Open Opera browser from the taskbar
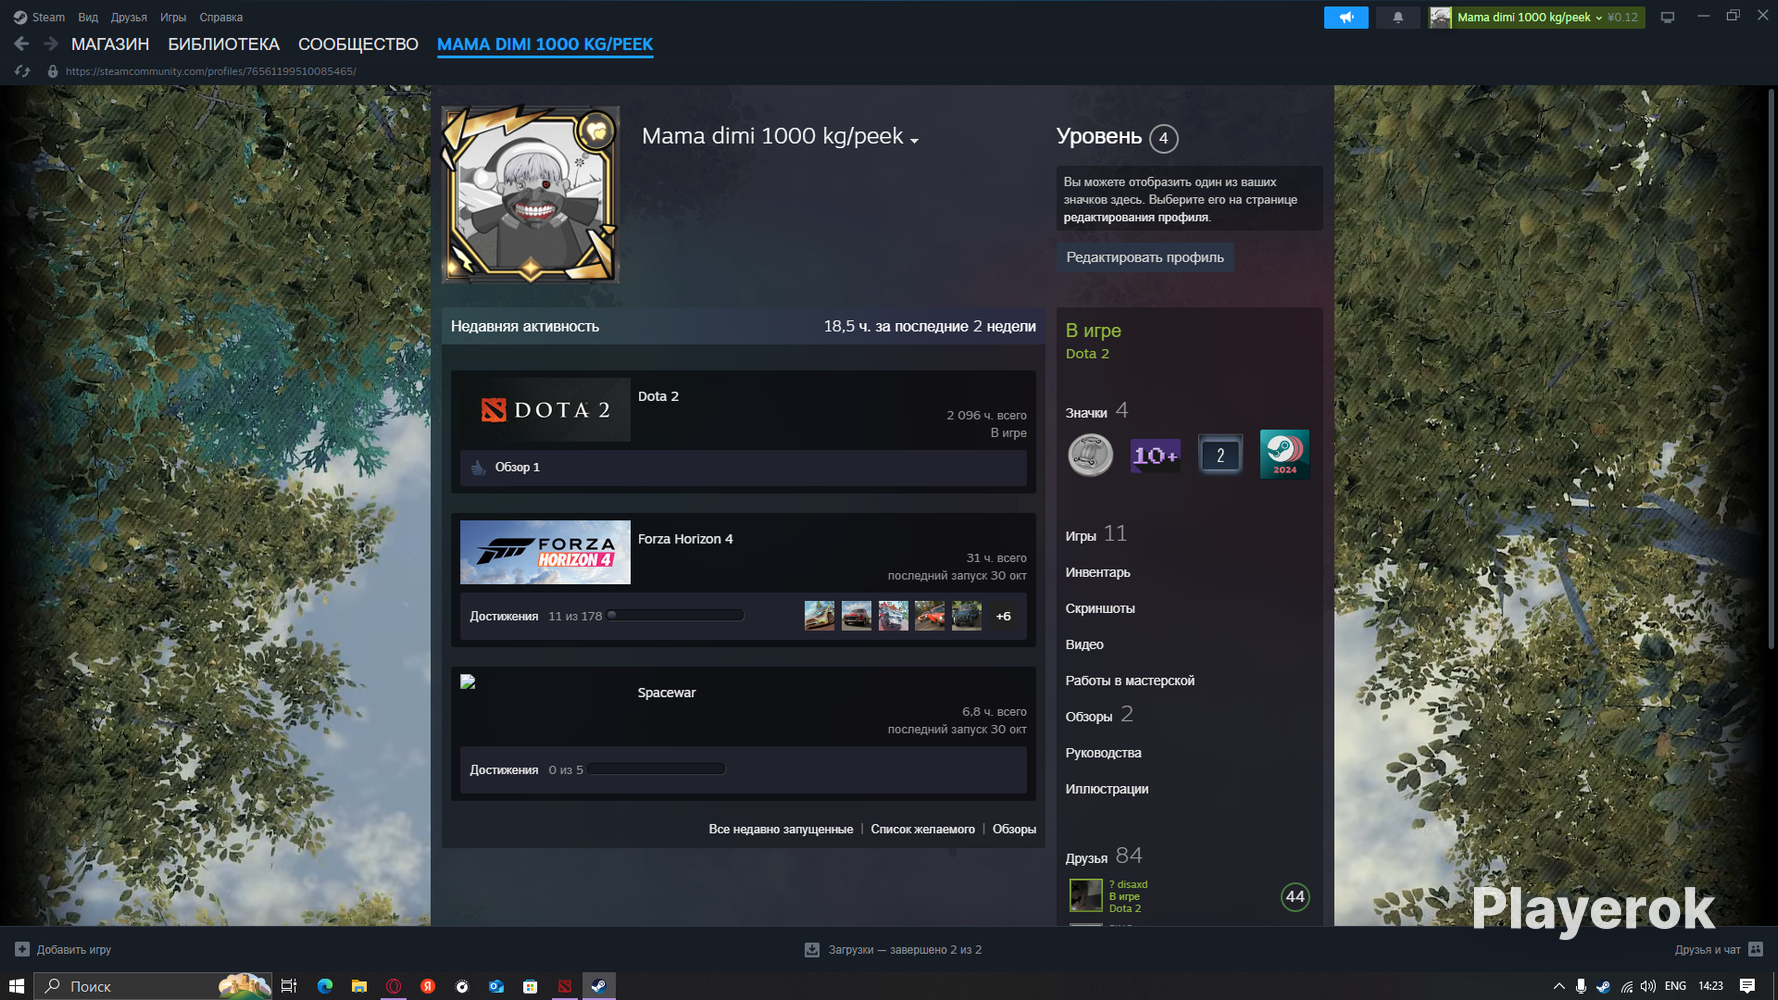The height and width of the screenshot is (1000, 1778). point(394,986)
